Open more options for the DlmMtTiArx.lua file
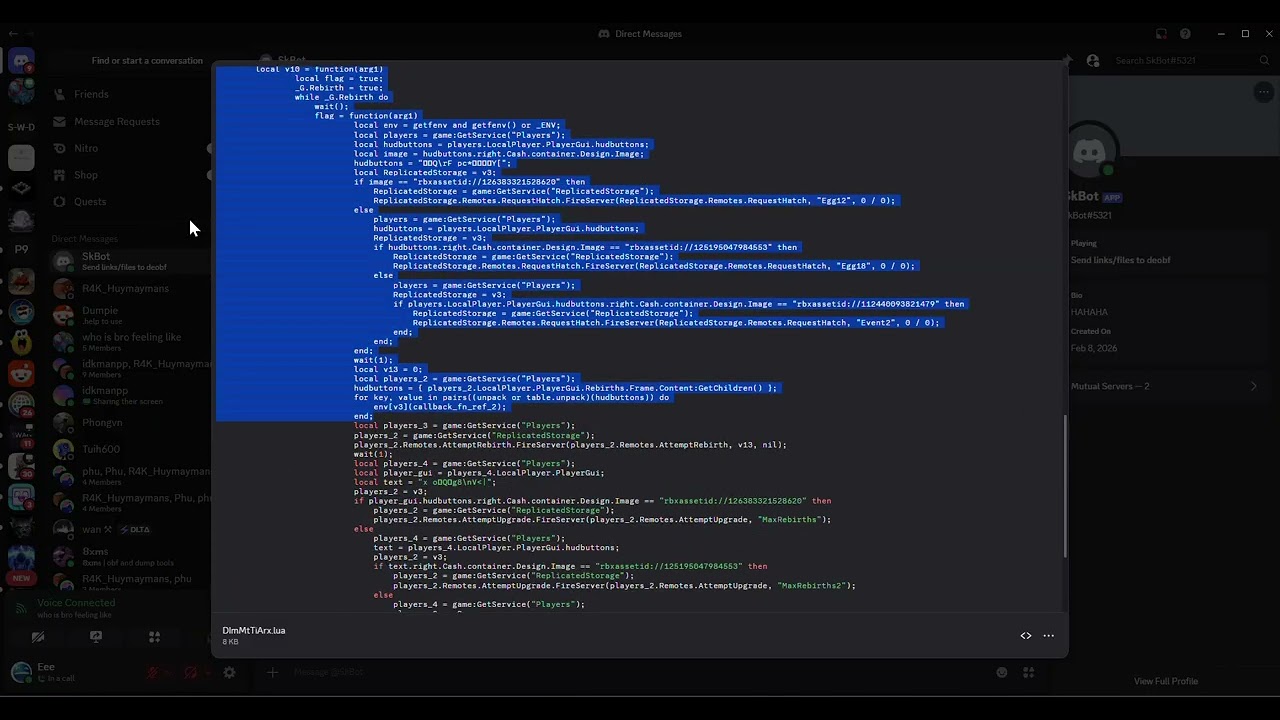This screenshot has width=1280, height=720. pos(1049,636)
